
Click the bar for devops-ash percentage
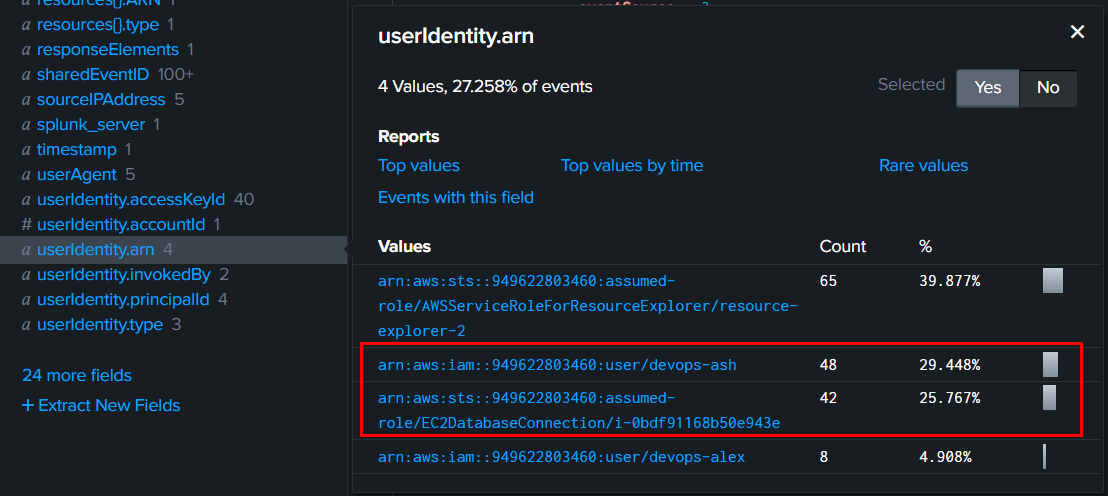(x=1050, y=365)
